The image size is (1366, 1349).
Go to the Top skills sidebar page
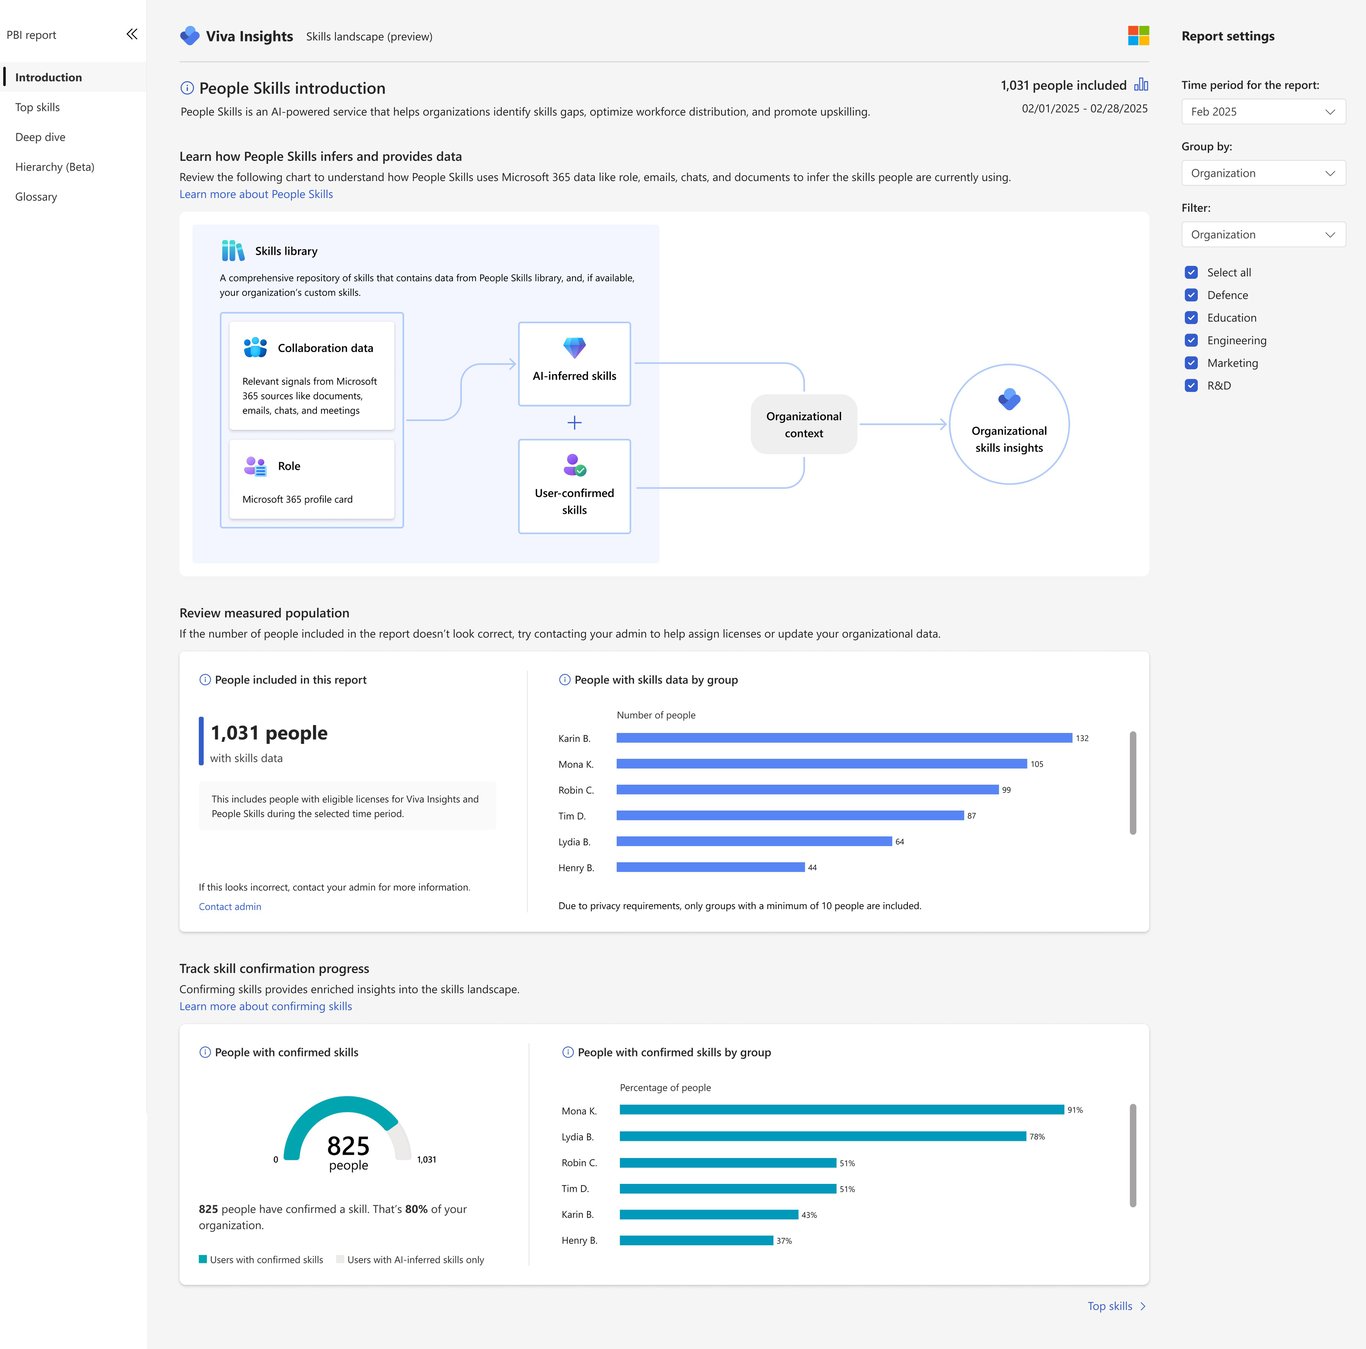pyautogui.click(x=38, y=107)
